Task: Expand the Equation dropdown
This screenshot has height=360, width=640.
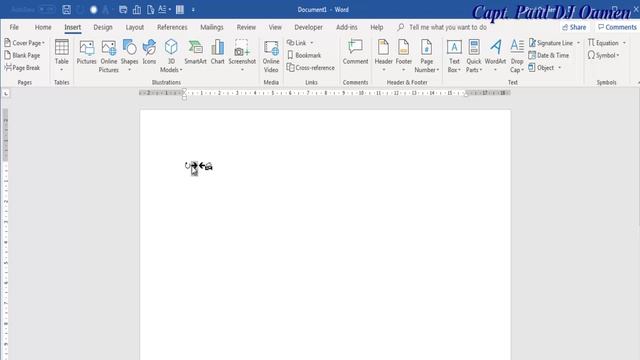Action: tap(624, 43)
